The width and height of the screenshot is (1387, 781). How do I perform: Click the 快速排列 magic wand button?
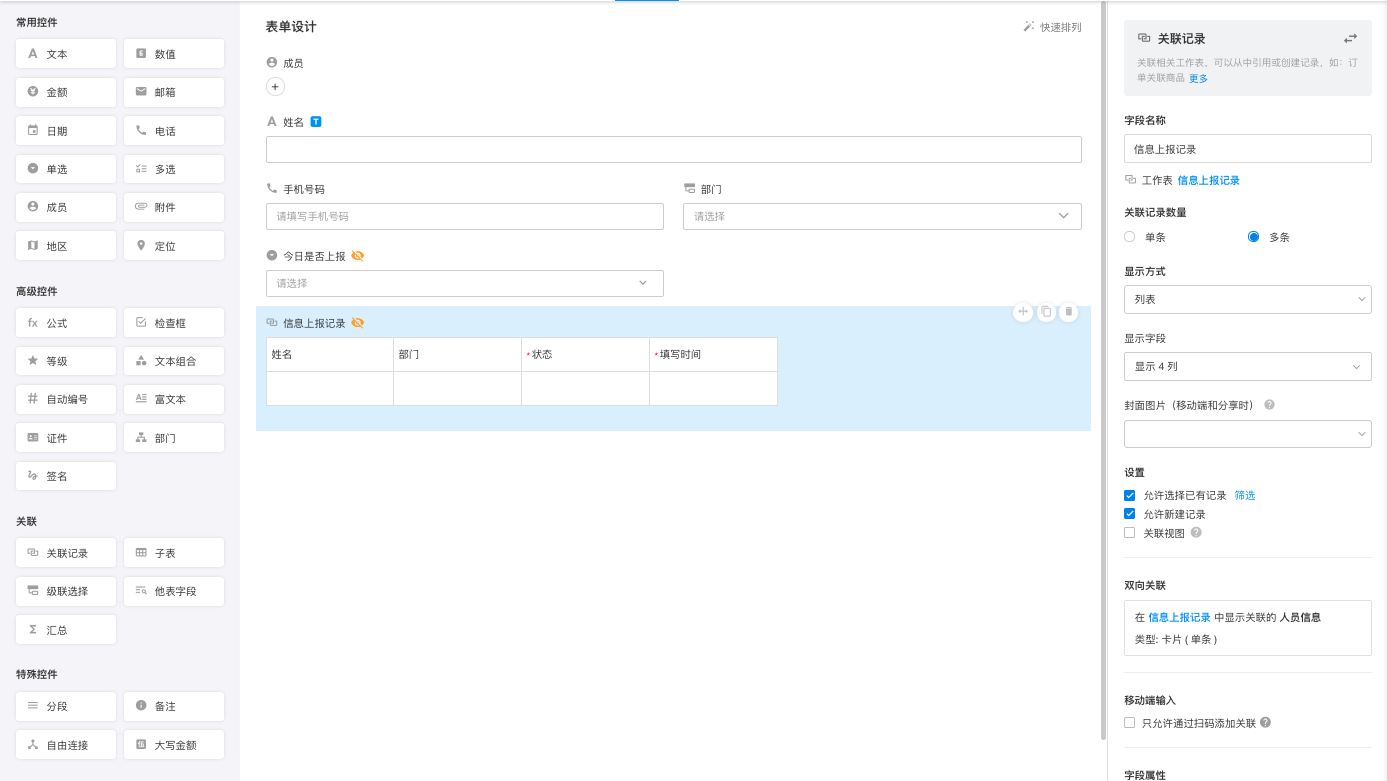1052,27
